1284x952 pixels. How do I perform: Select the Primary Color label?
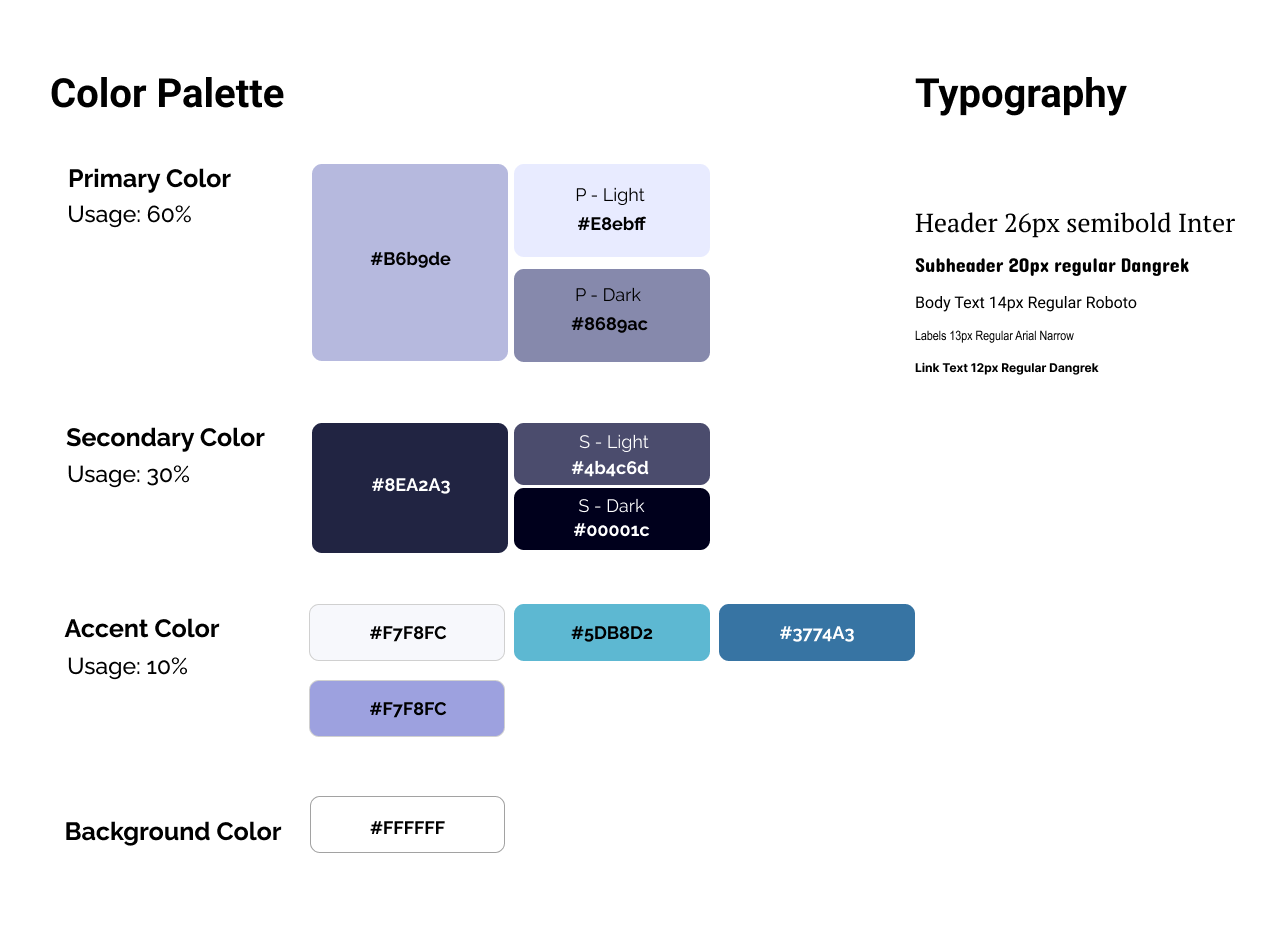[149, 179]
